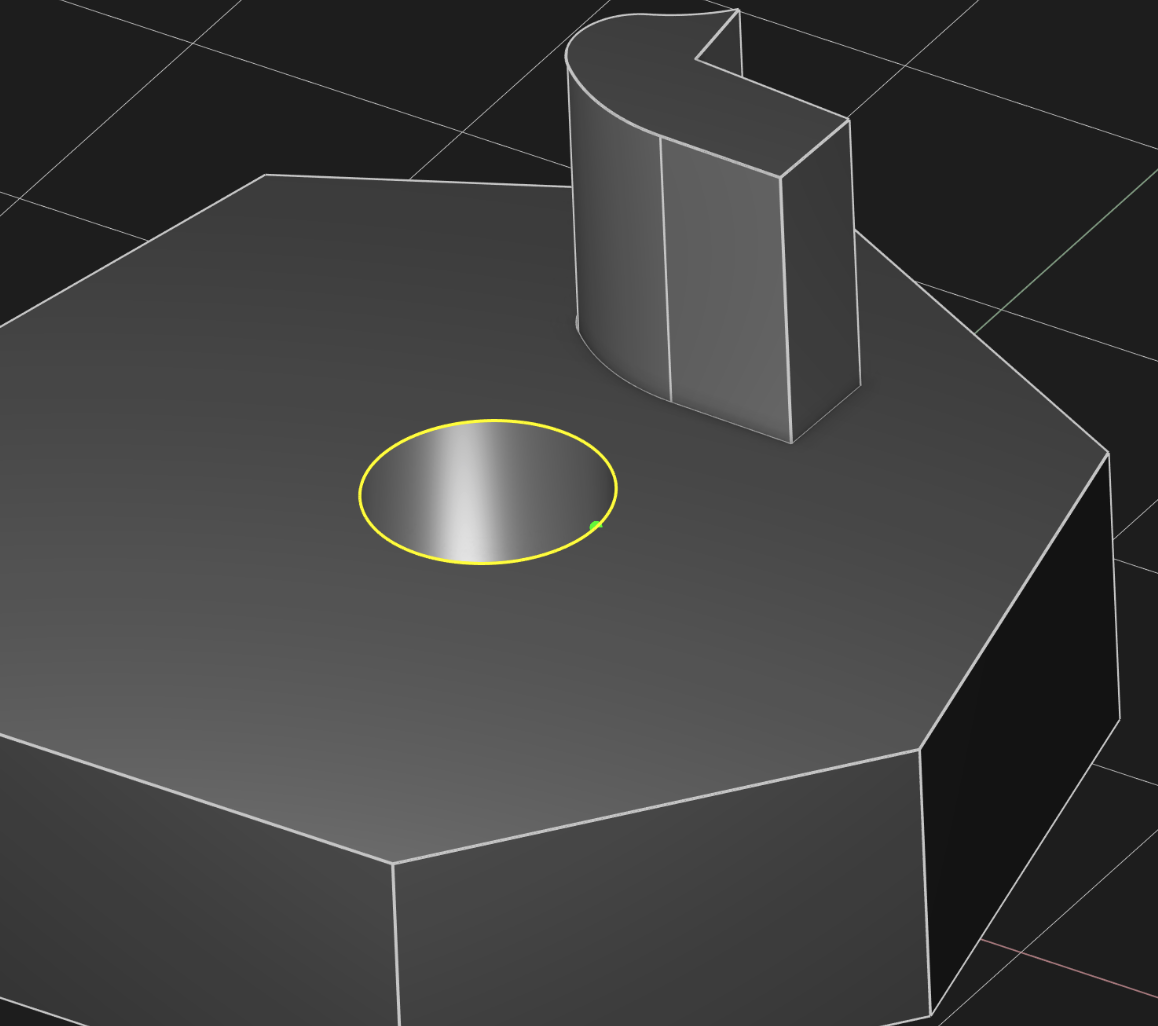The image size is (1158, 1026).
Task: Select the narrow right side face of tab
Action: point(820,270)
